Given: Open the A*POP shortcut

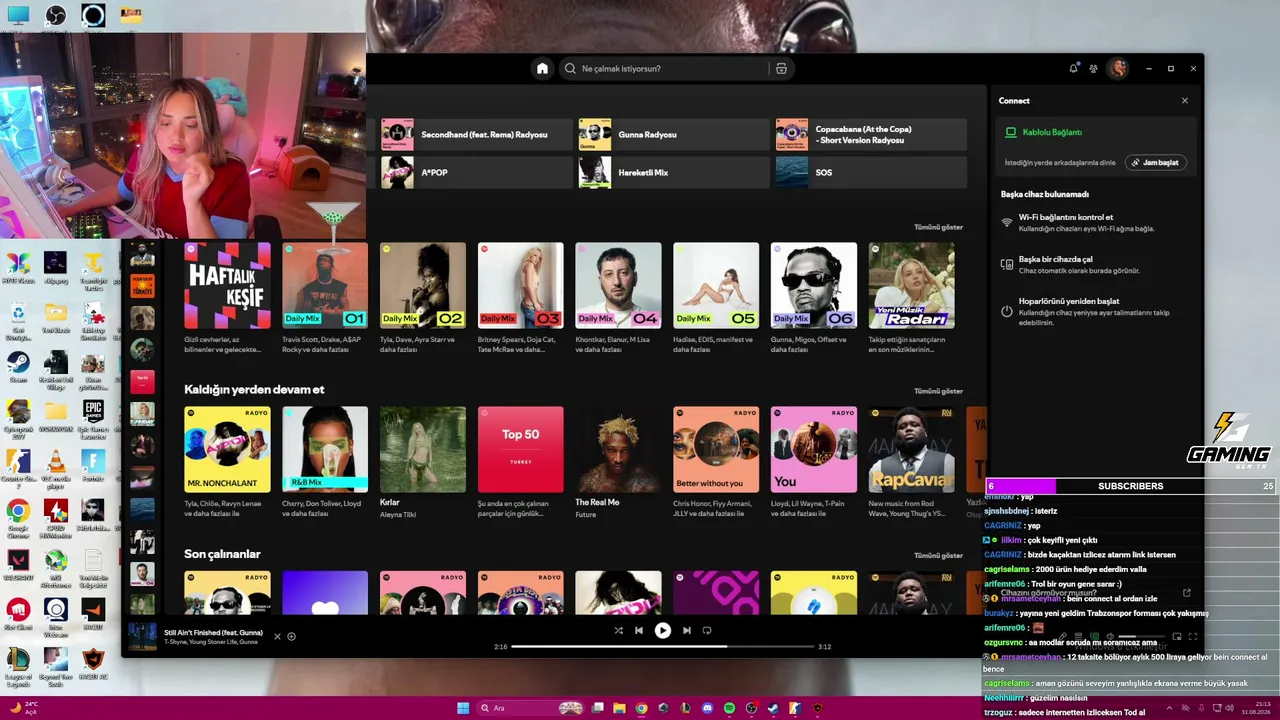Looking at the screenshot, I should (x=475, y=172).
